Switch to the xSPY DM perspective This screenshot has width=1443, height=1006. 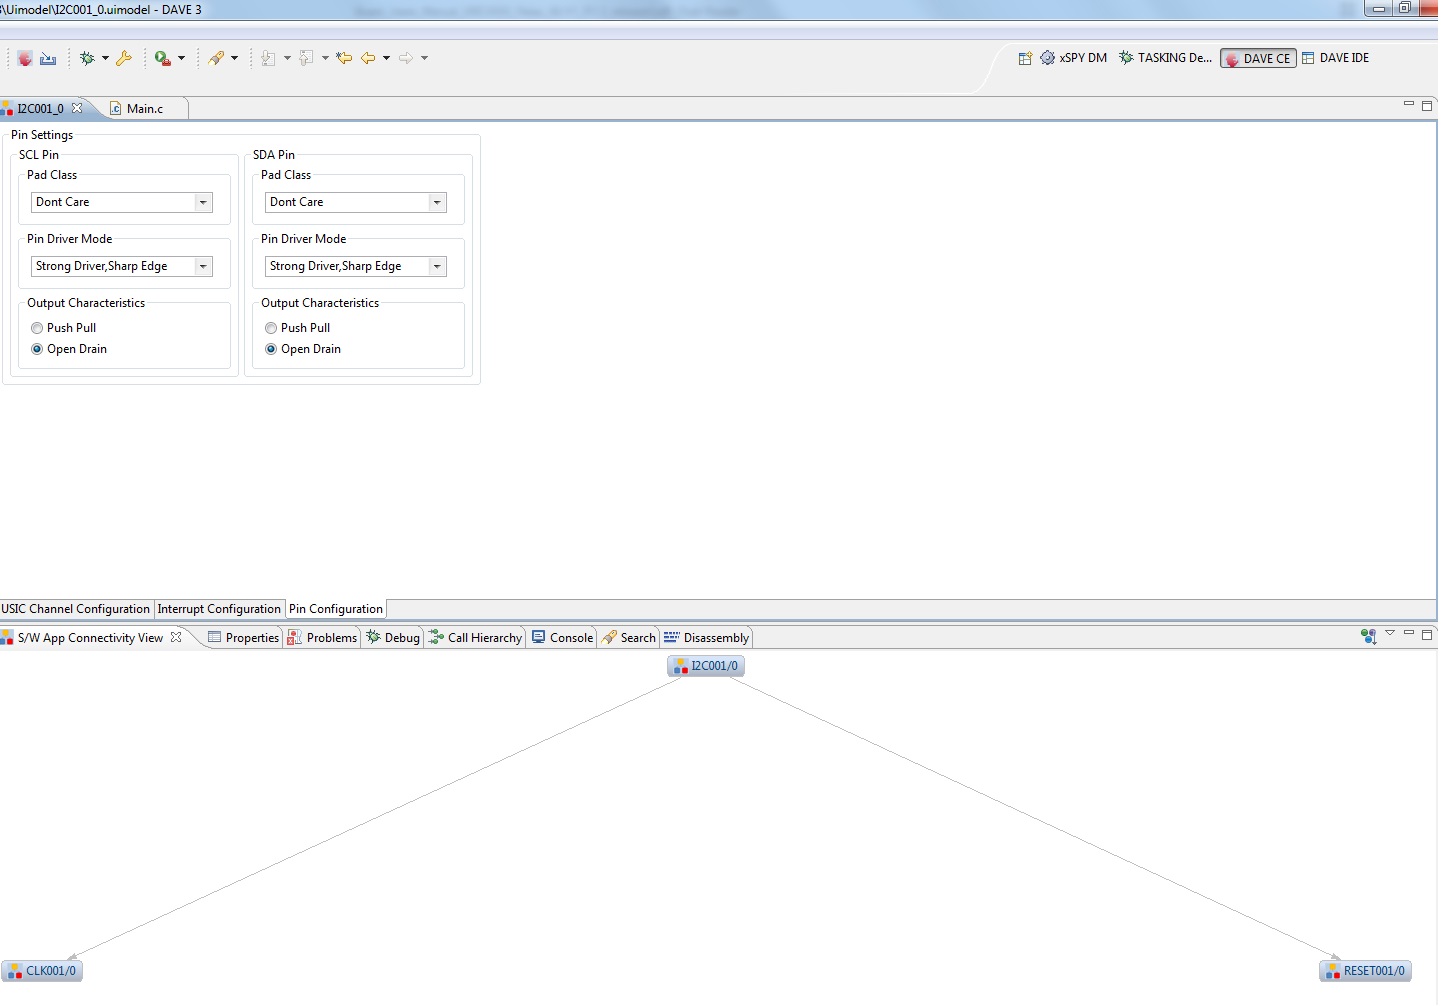pos(1074,58)
